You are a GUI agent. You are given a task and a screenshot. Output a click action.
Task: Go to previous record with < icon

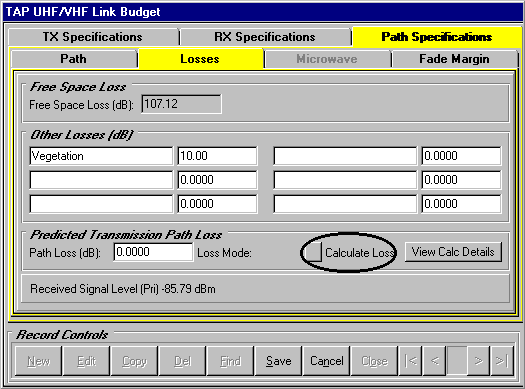click(435, 361)
